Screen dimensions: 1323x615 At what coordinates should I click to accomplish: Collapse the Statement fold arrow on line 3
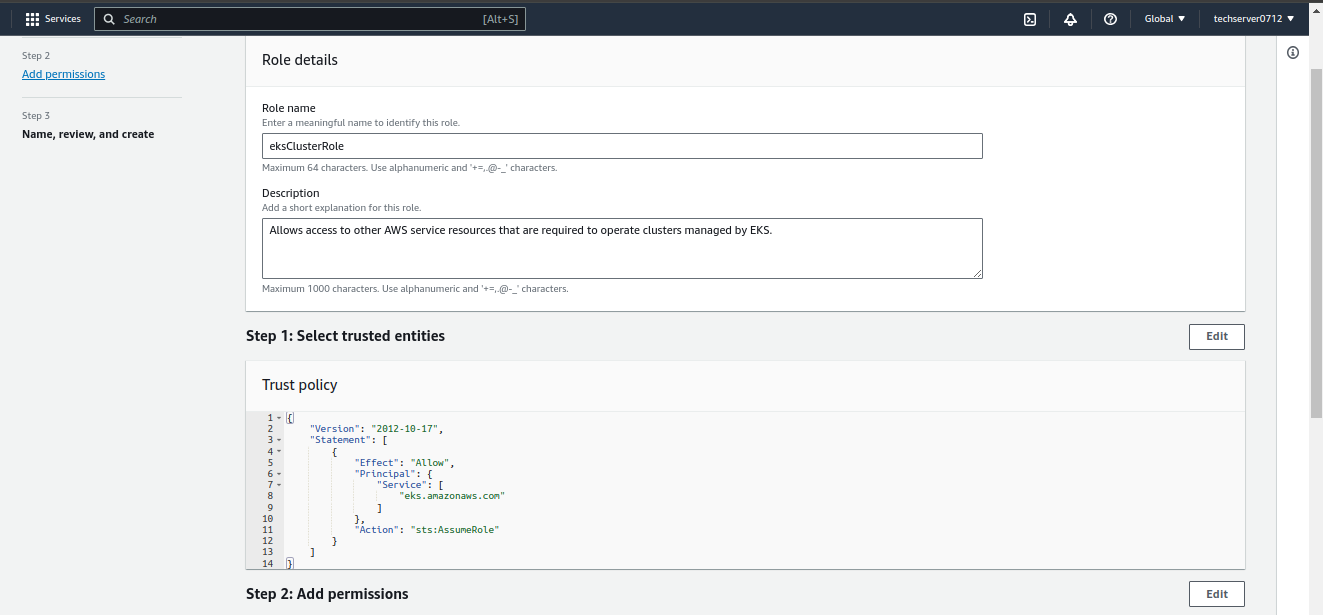pyautogui.click(x=279, y=440)
